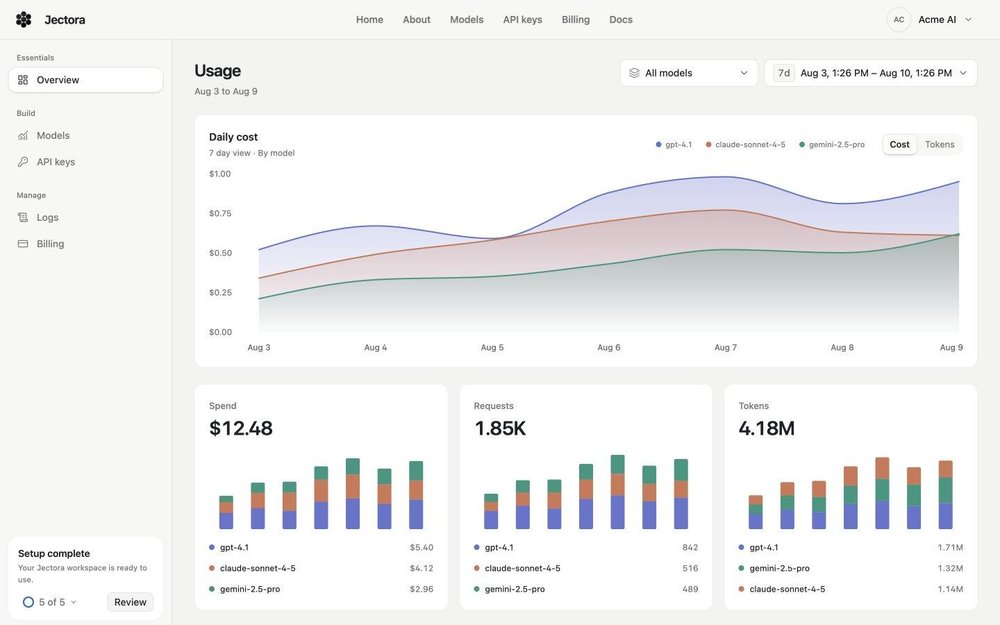Click the 1.85K requests total

[500, 429]
